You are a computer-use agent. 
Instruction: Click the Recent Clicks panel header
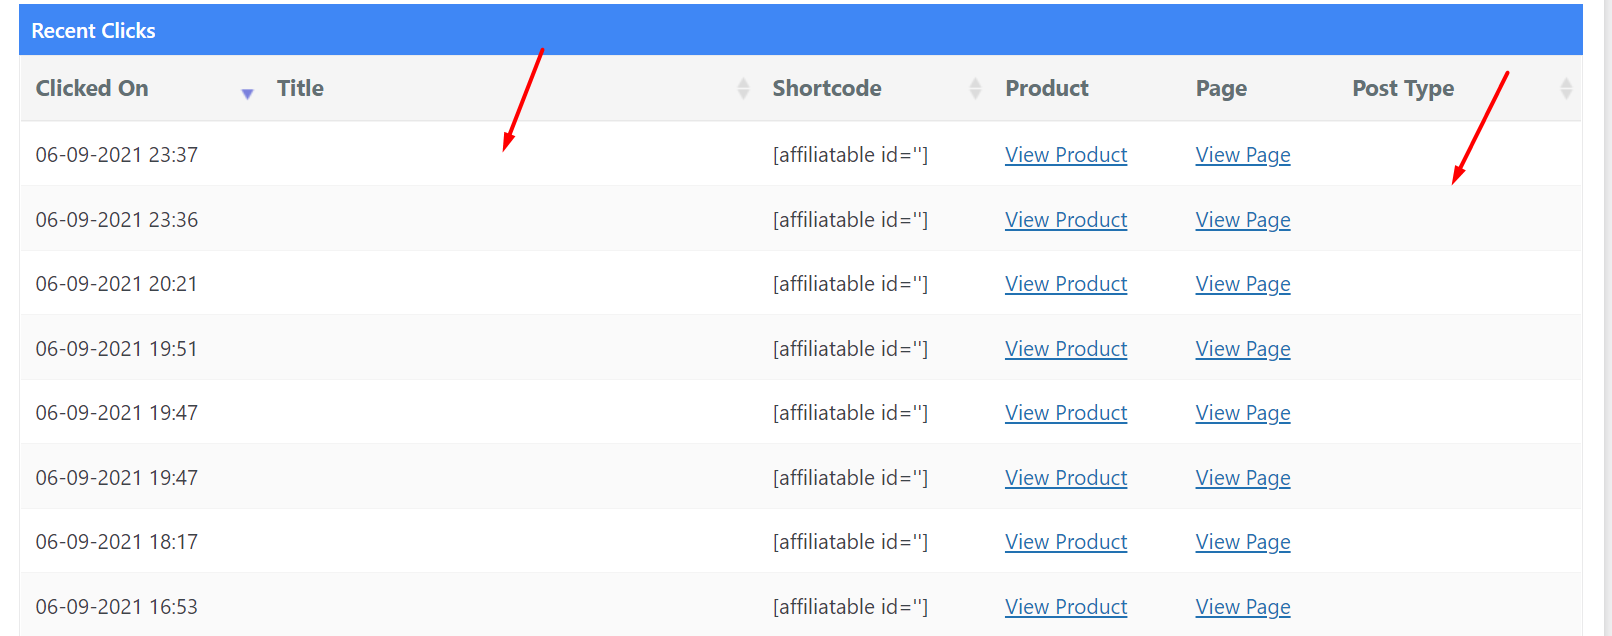[x=801, y=30]
